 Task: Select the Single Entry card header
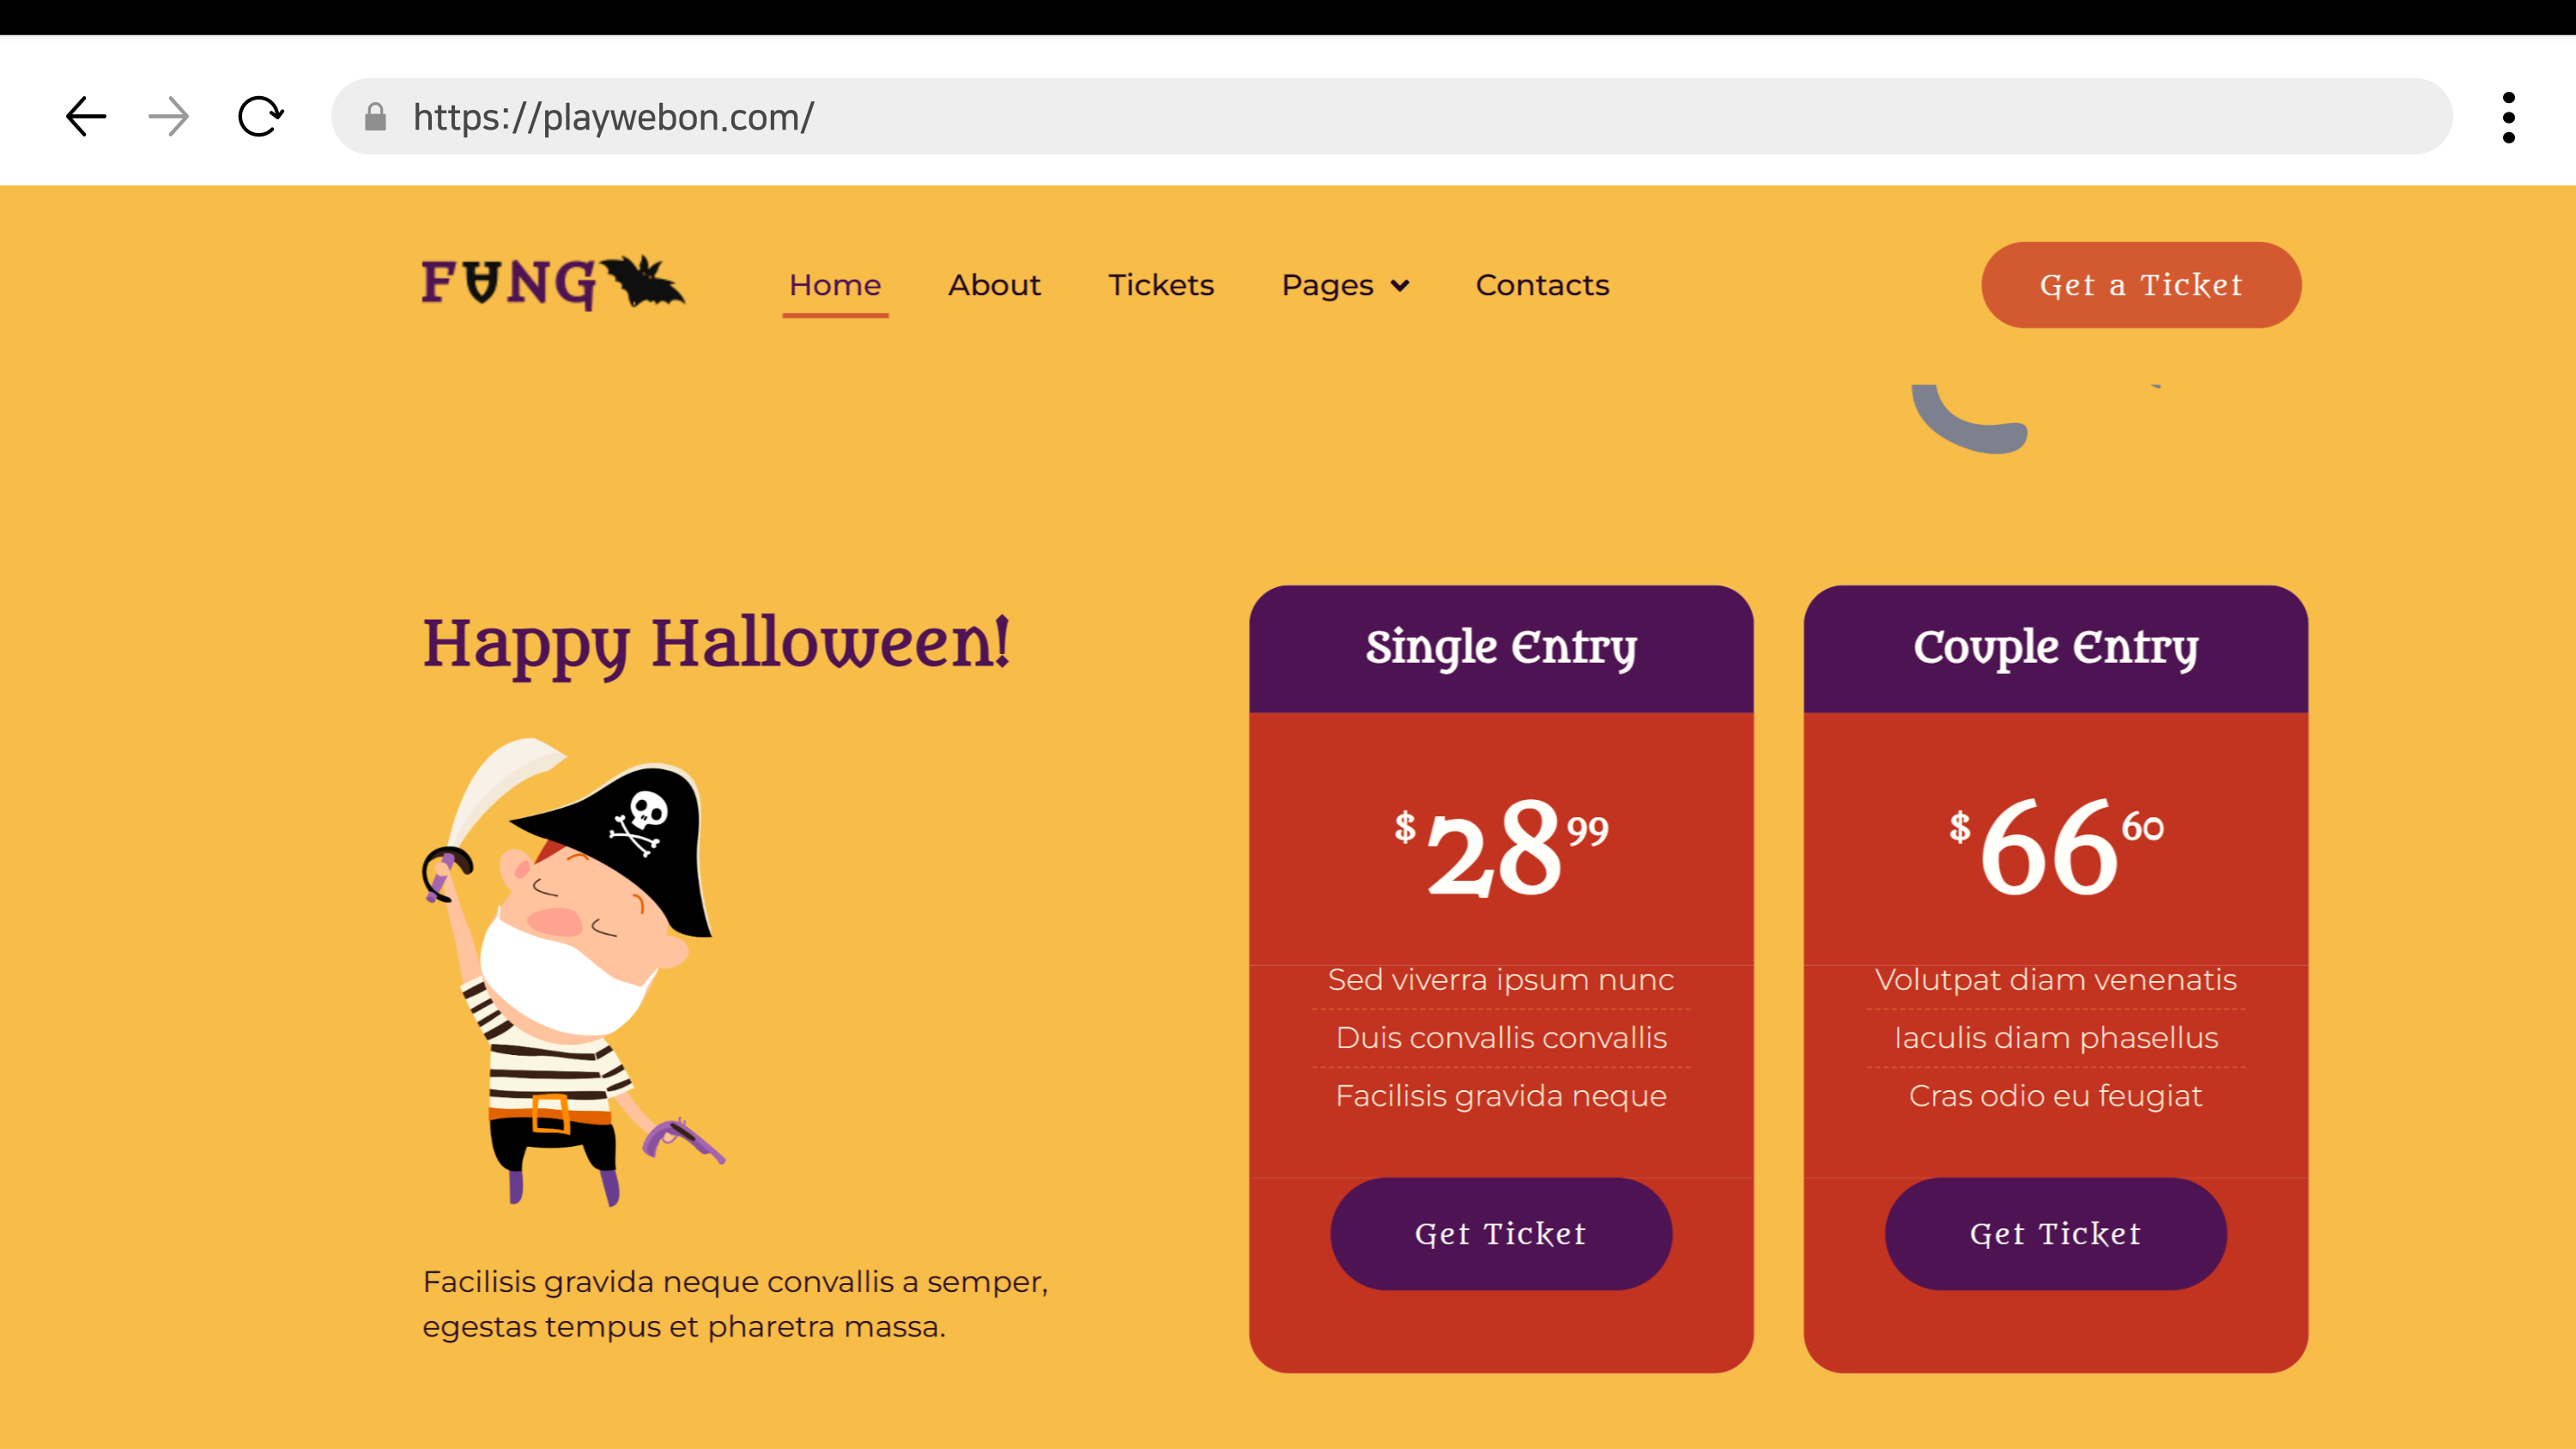coord(1501,649)
